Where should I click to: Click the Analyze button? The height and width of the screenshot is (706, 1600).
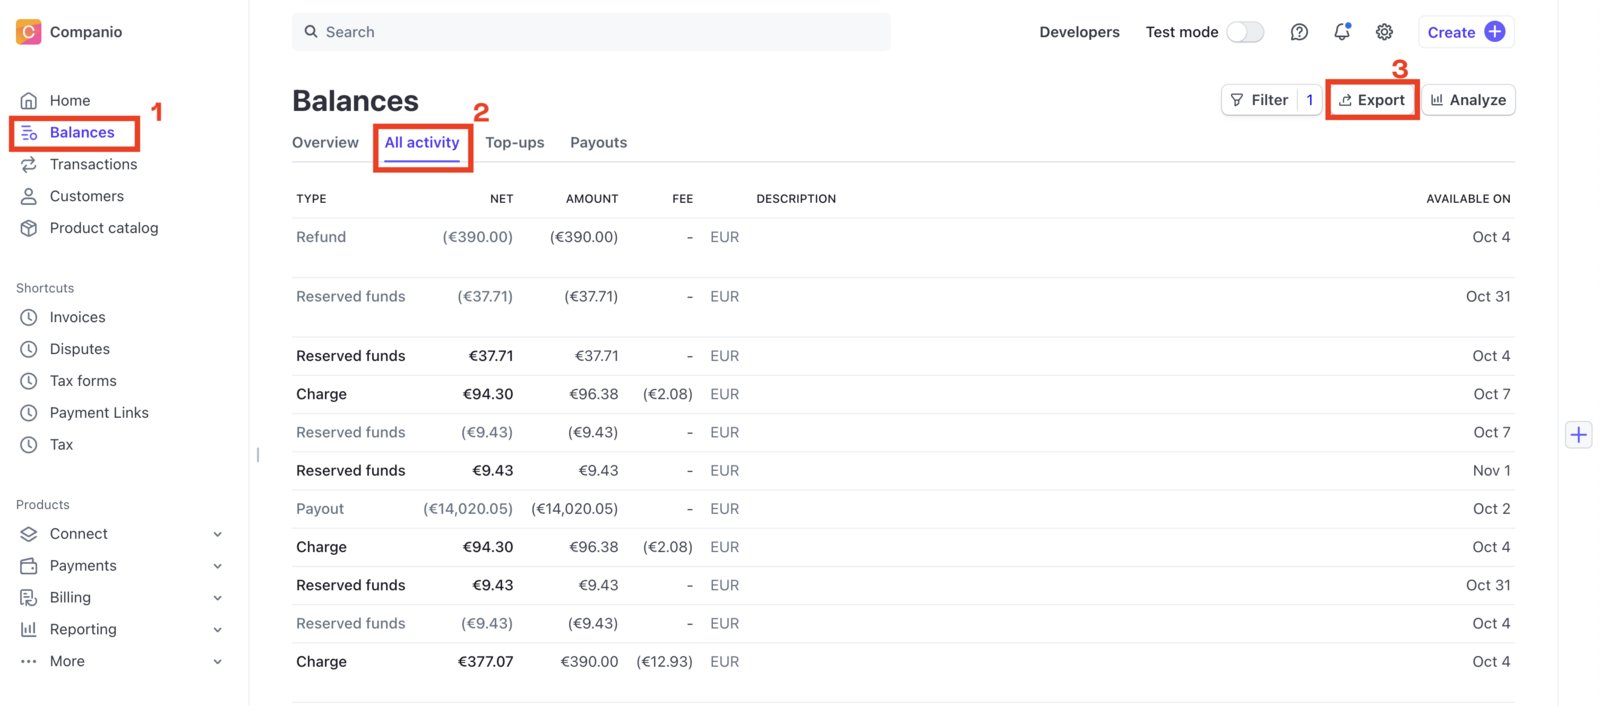coord(1468,100)
